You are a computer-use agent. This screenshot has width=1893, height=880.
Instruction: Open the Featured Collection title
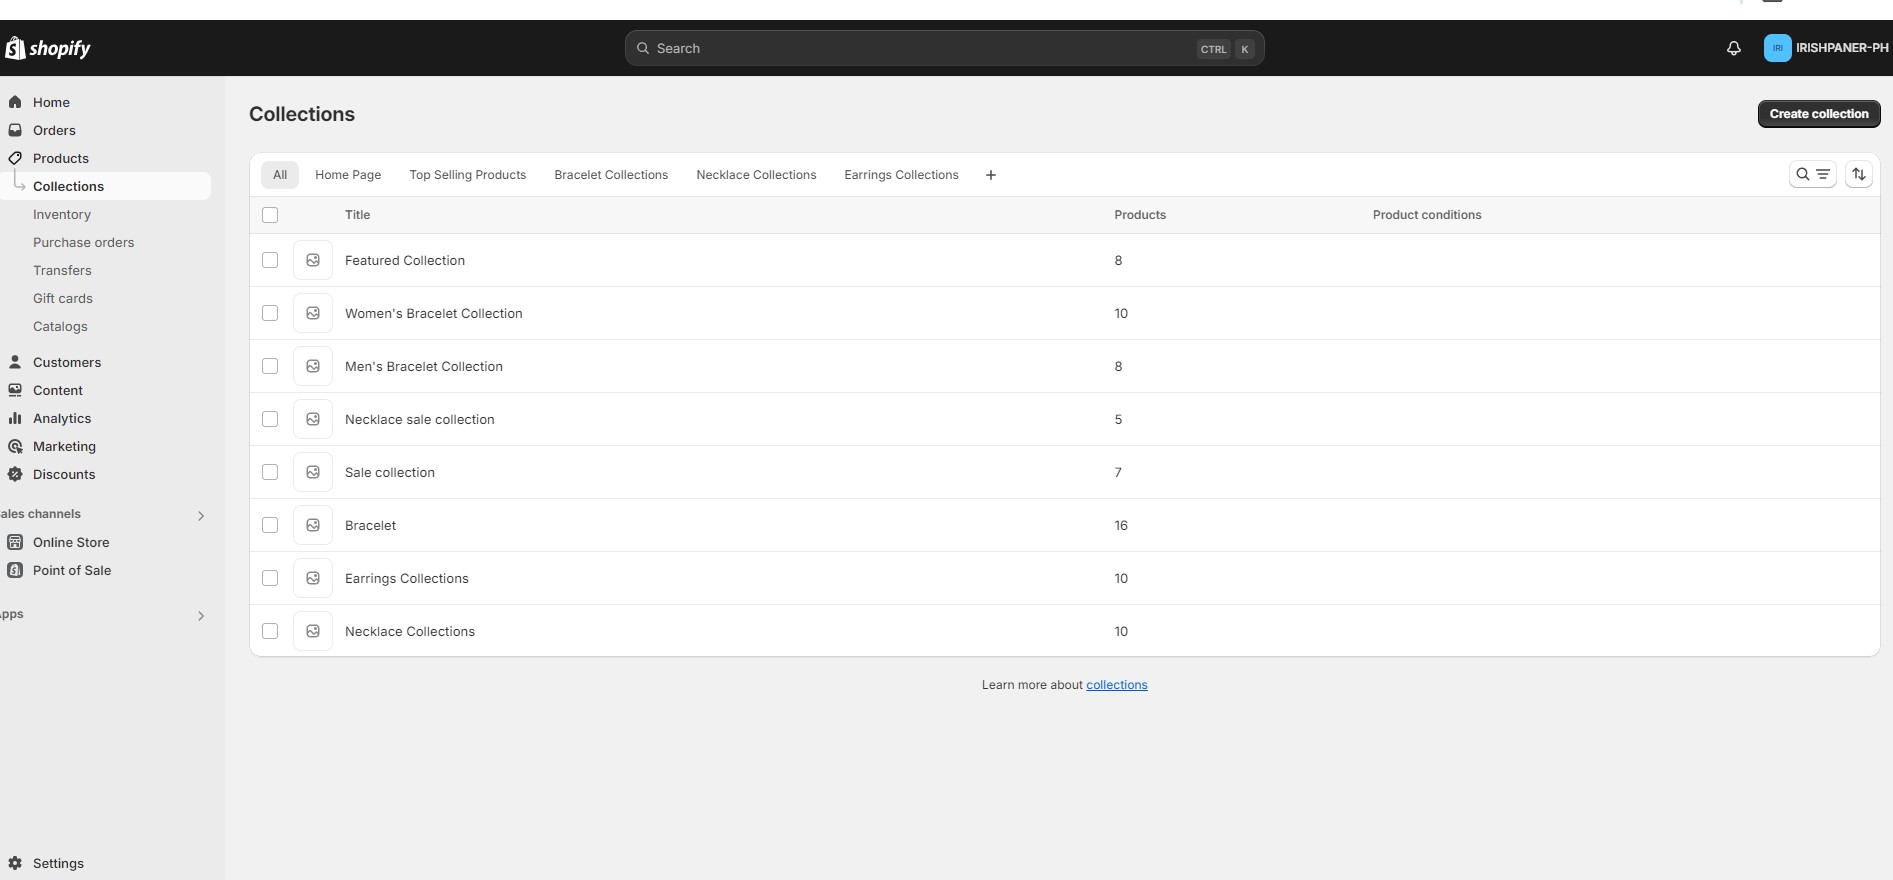pyautogui.click(x=405, y=260)
